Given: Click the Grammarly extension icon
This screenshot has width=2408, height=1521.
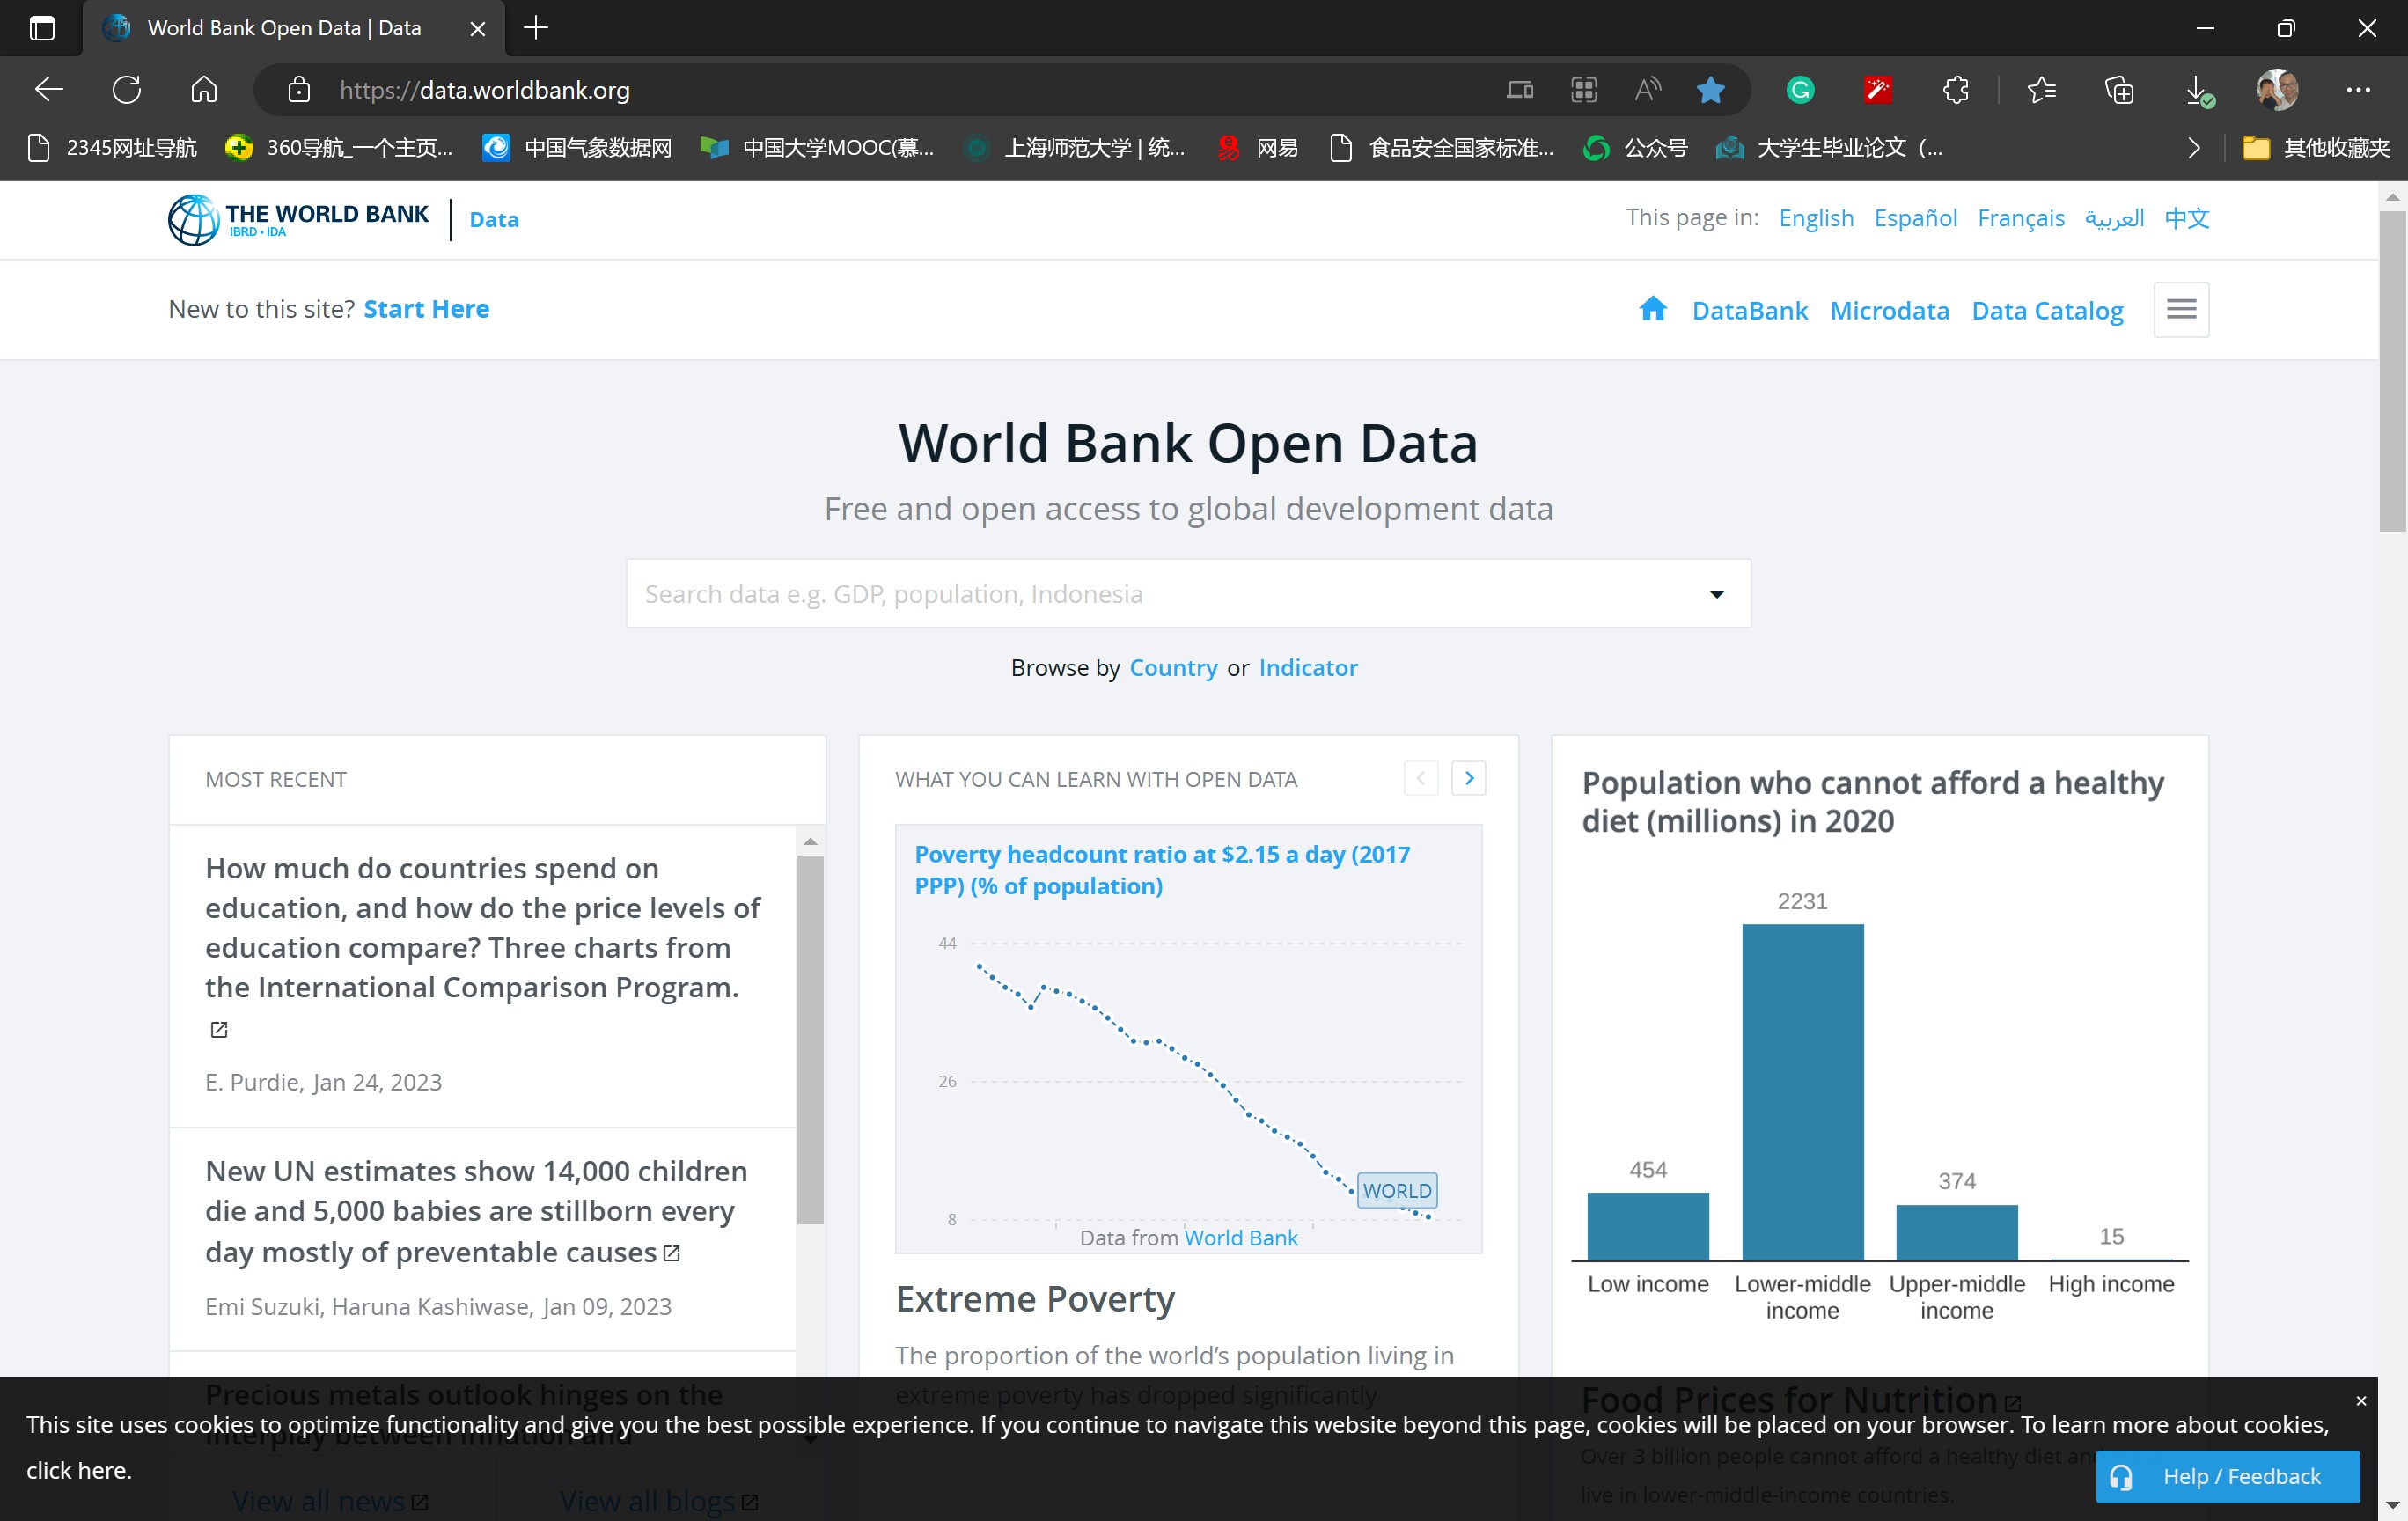Looking at the screenshot, I should 1799,90.
